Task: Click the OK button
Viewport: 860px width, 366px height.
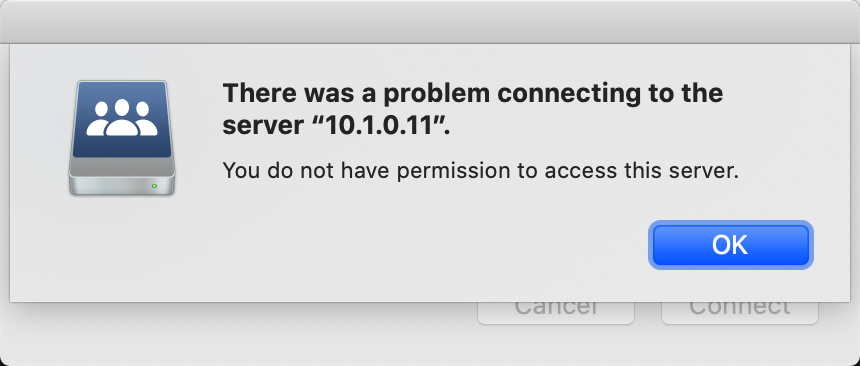Action: tap(731, 245)
